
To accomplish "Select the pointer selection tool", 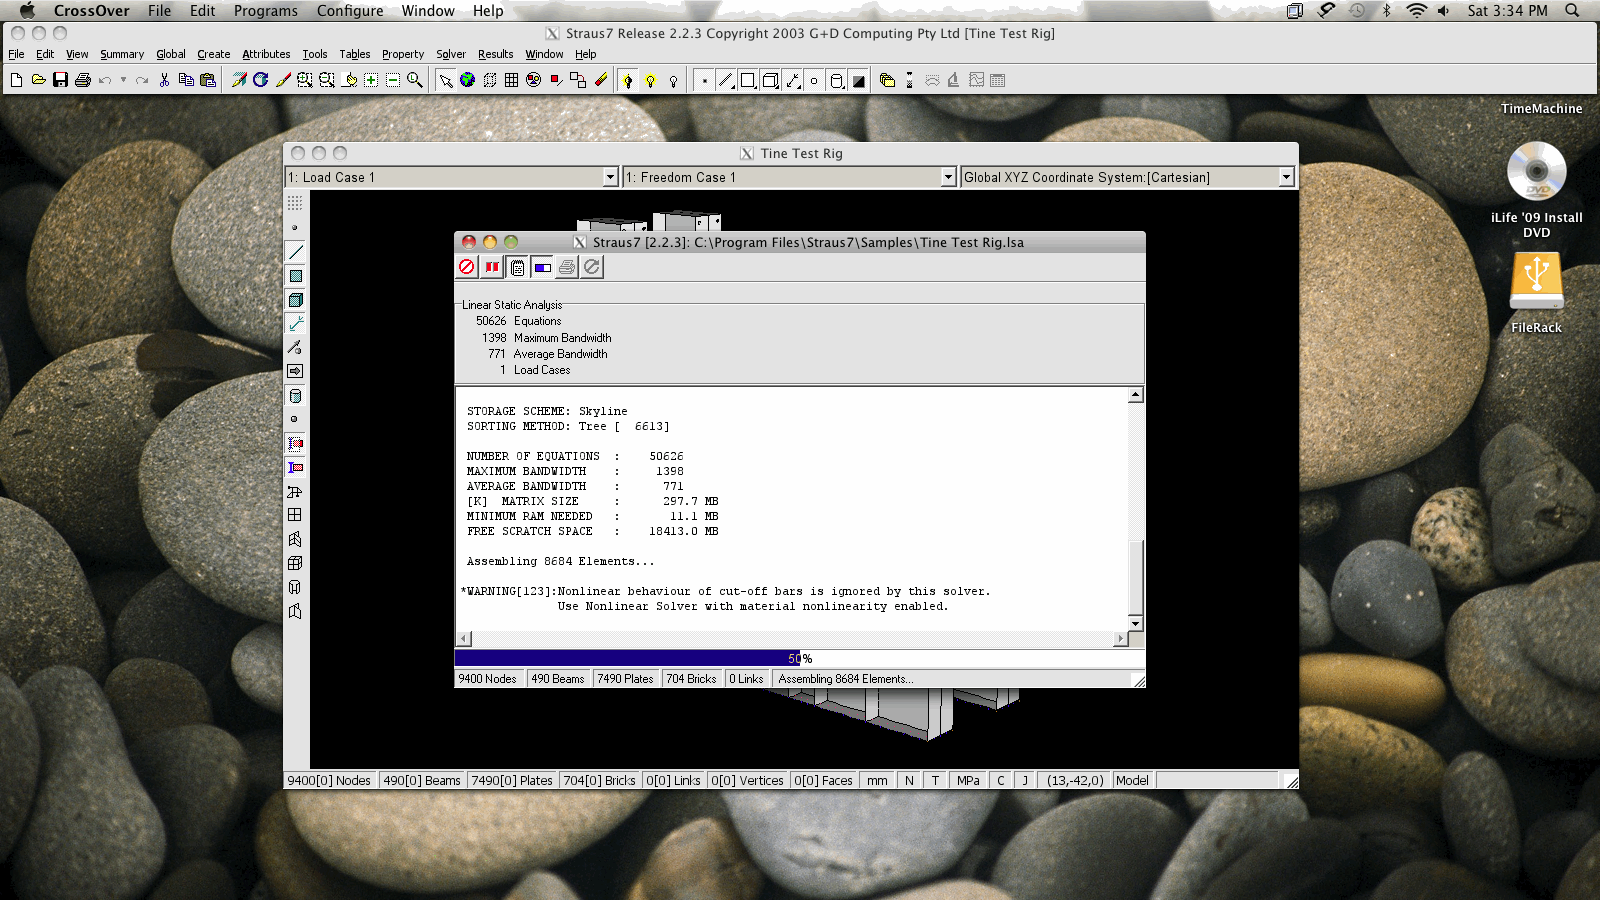I will pyautogui.click(x=445, y=79).
